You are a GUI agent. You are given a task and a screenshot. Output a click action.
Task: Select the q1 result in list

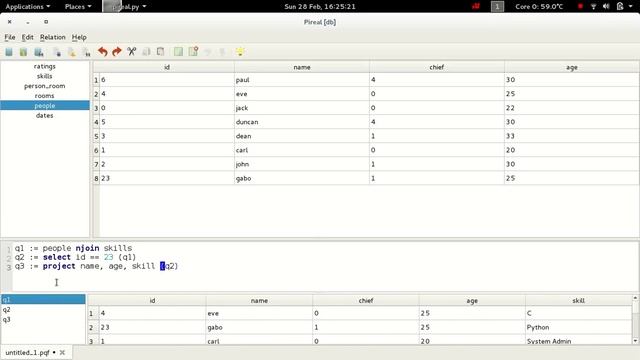[43, 300]
